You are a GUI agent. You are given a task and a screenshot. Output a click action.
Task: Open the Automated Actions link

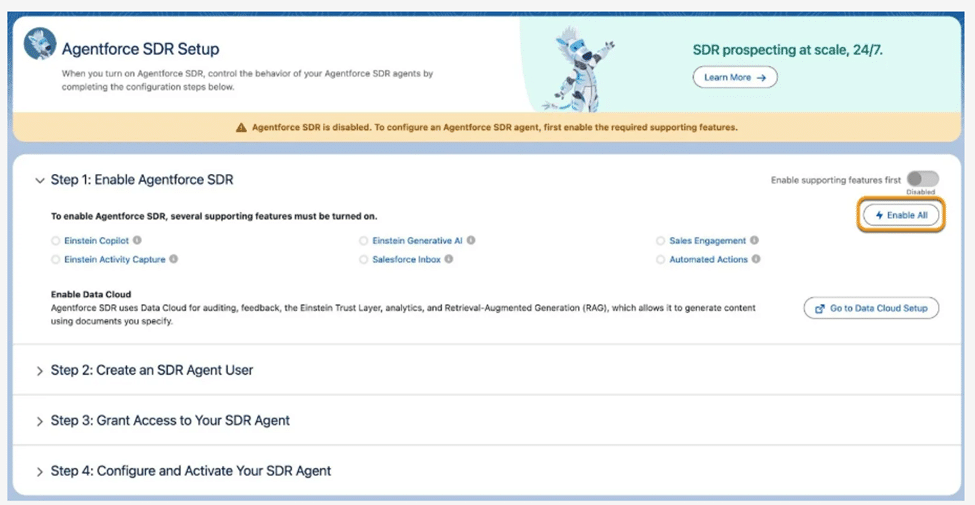pyautogui.click(x=709, y=259)
